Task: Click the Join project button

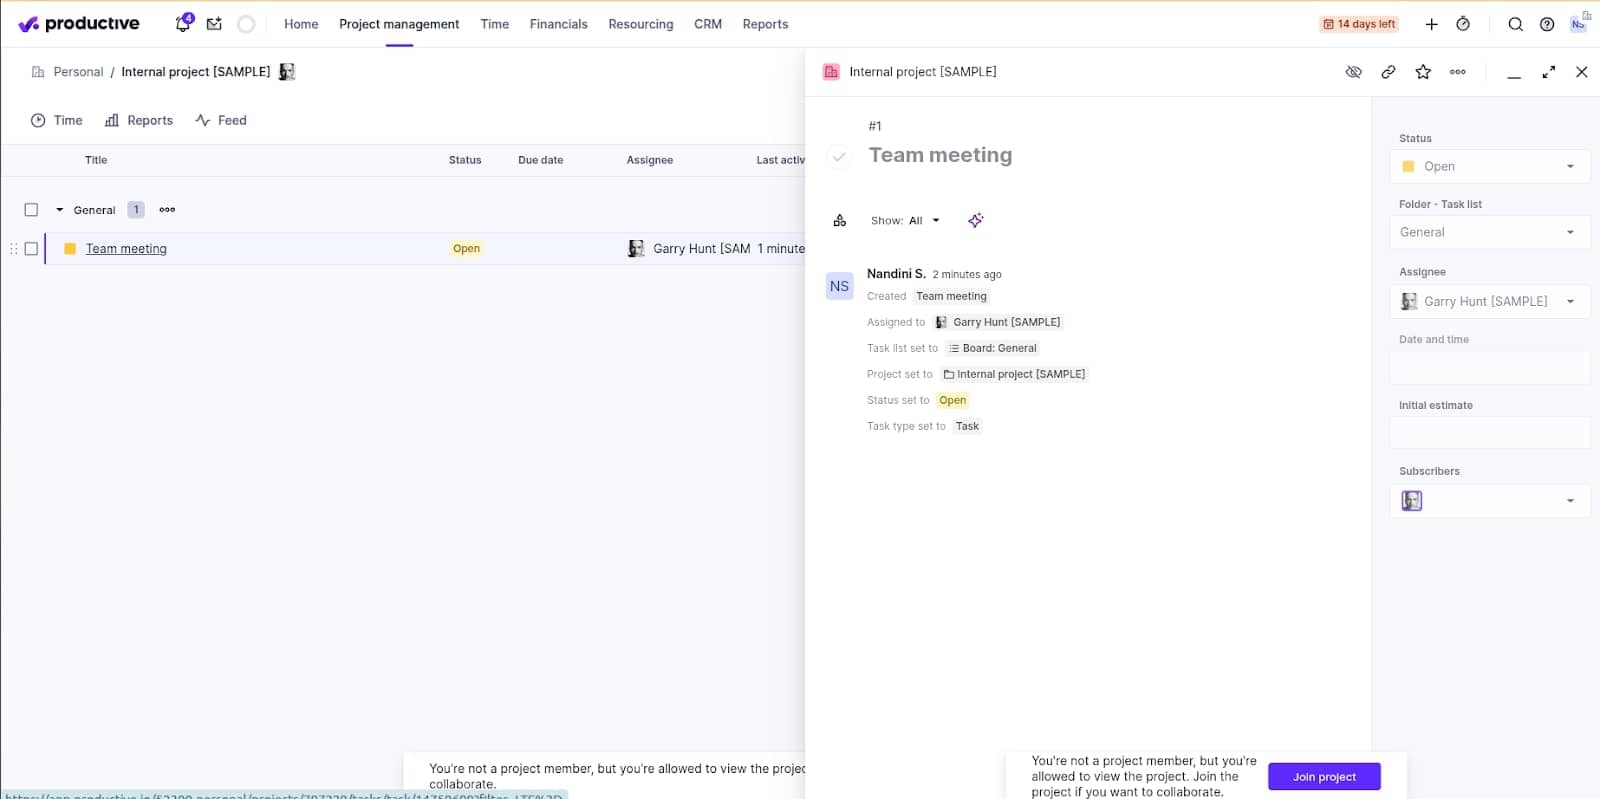Action: (1324, 777)
